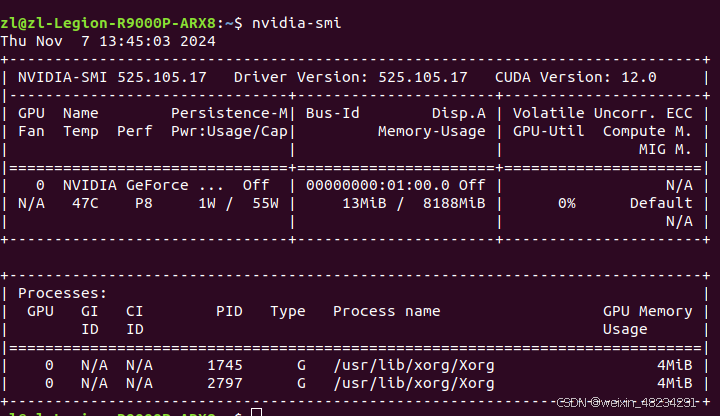Click the 'Process name' column header

click(387, 311)
